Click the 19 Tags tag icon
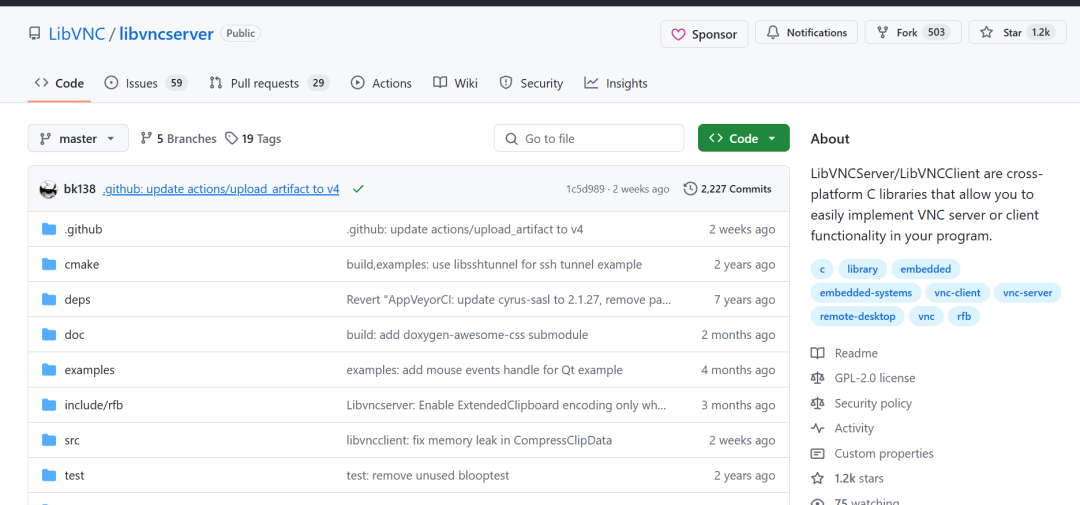The image size is (1080, 505). tap(231, 139)
